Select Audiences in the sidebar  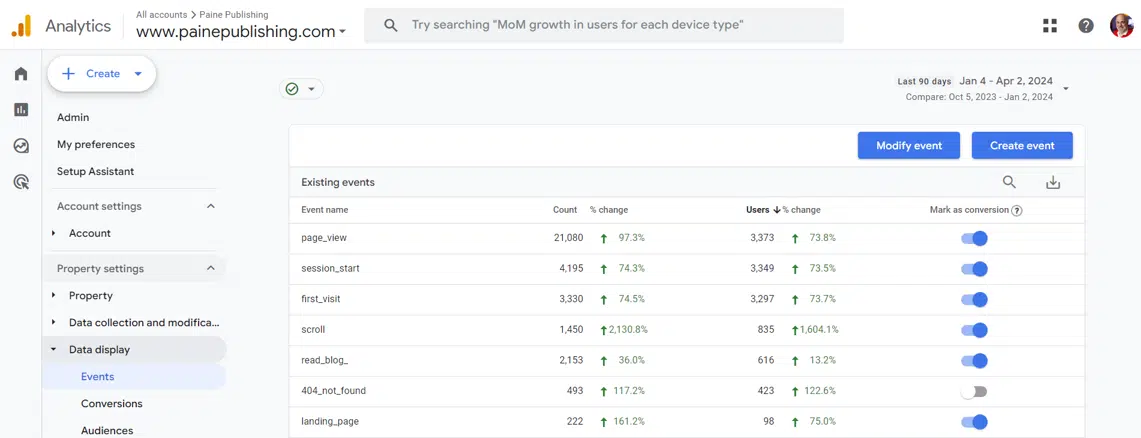(x=107, y=430)
